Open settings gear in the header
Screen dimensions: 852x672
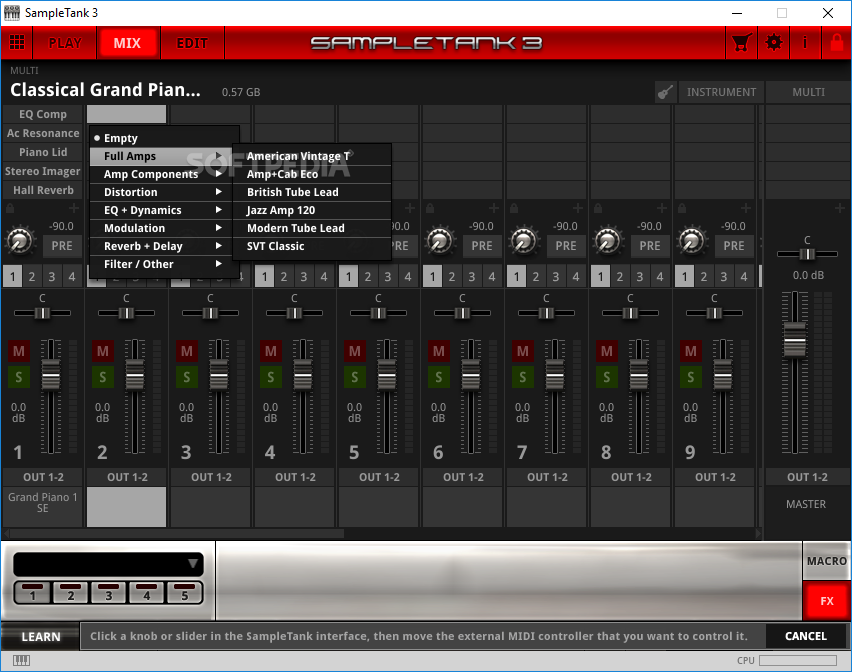(x=774, y=42)
